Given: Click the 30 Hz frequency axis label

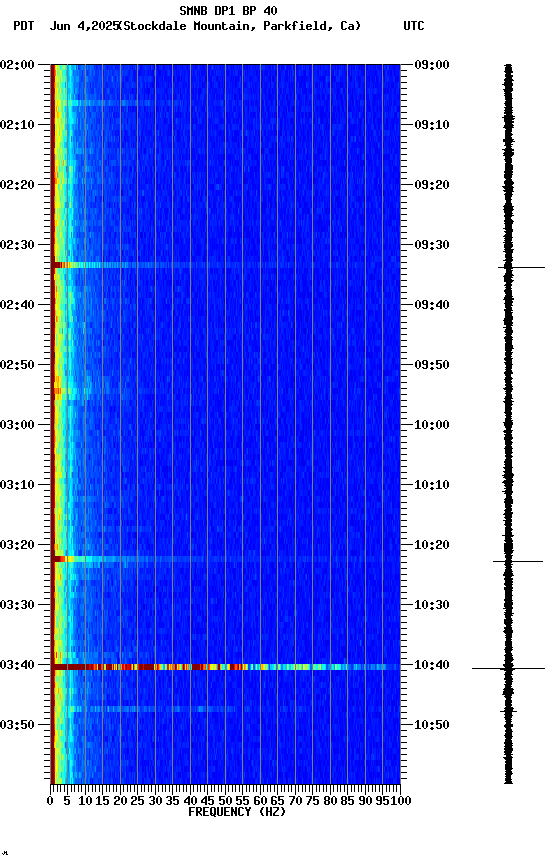Looking at the screenshot, I should (155, 801).
